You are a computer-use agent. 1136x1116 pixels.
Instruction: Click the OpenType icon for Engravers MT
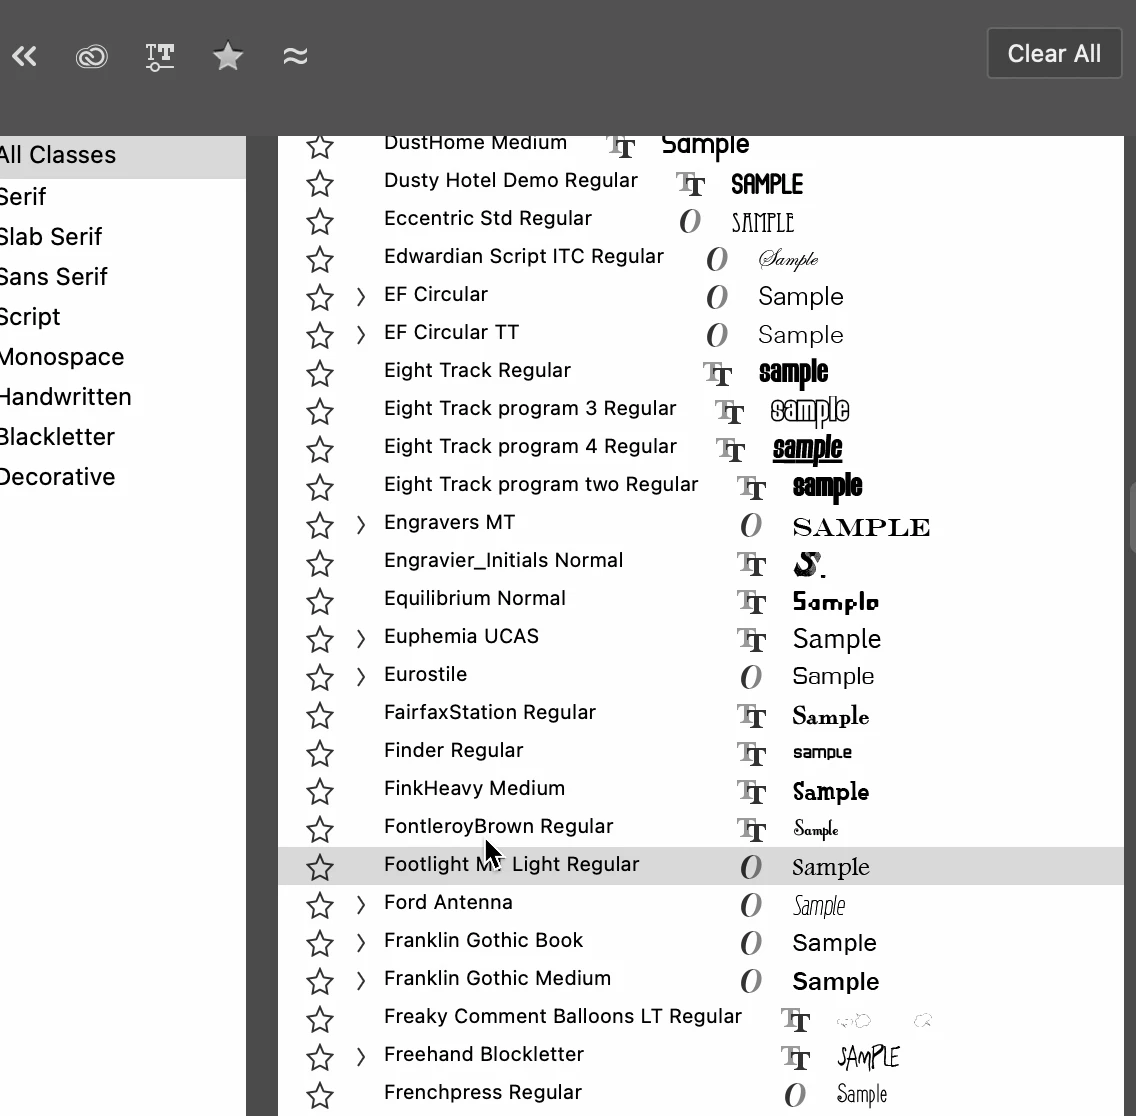[751, 525]
